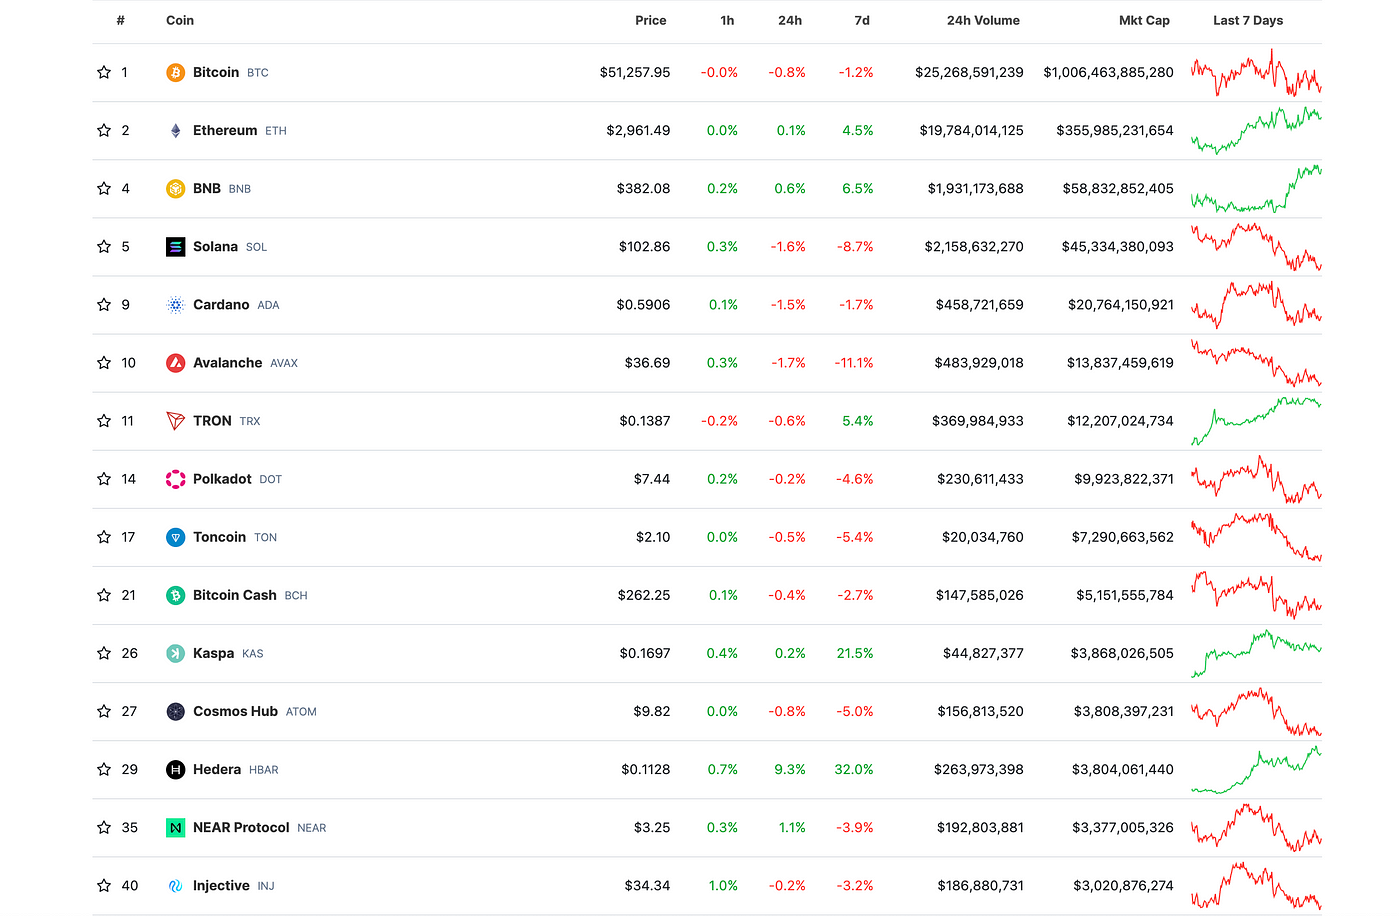Click Hedera 7d change 32.0%
This screenshot has height=916, width=1400.
tap(854, 769)
